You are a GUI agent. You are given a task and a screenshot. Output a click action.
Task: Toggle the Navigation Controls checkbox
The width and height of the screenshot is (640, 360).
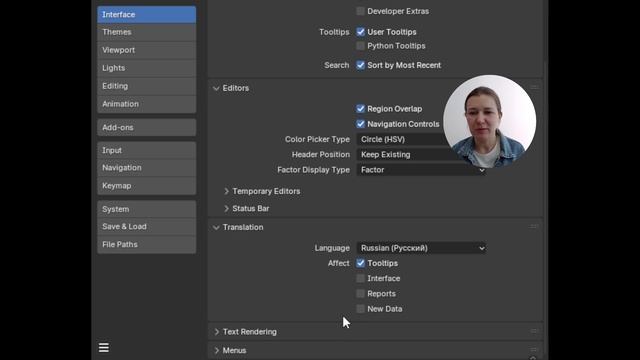pyautogui.click(x=360, y=124)
